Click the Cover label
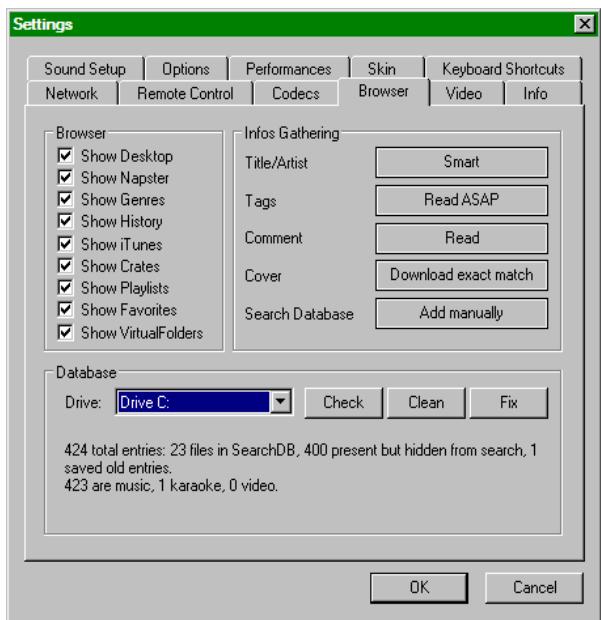 [x=263, y=276]
